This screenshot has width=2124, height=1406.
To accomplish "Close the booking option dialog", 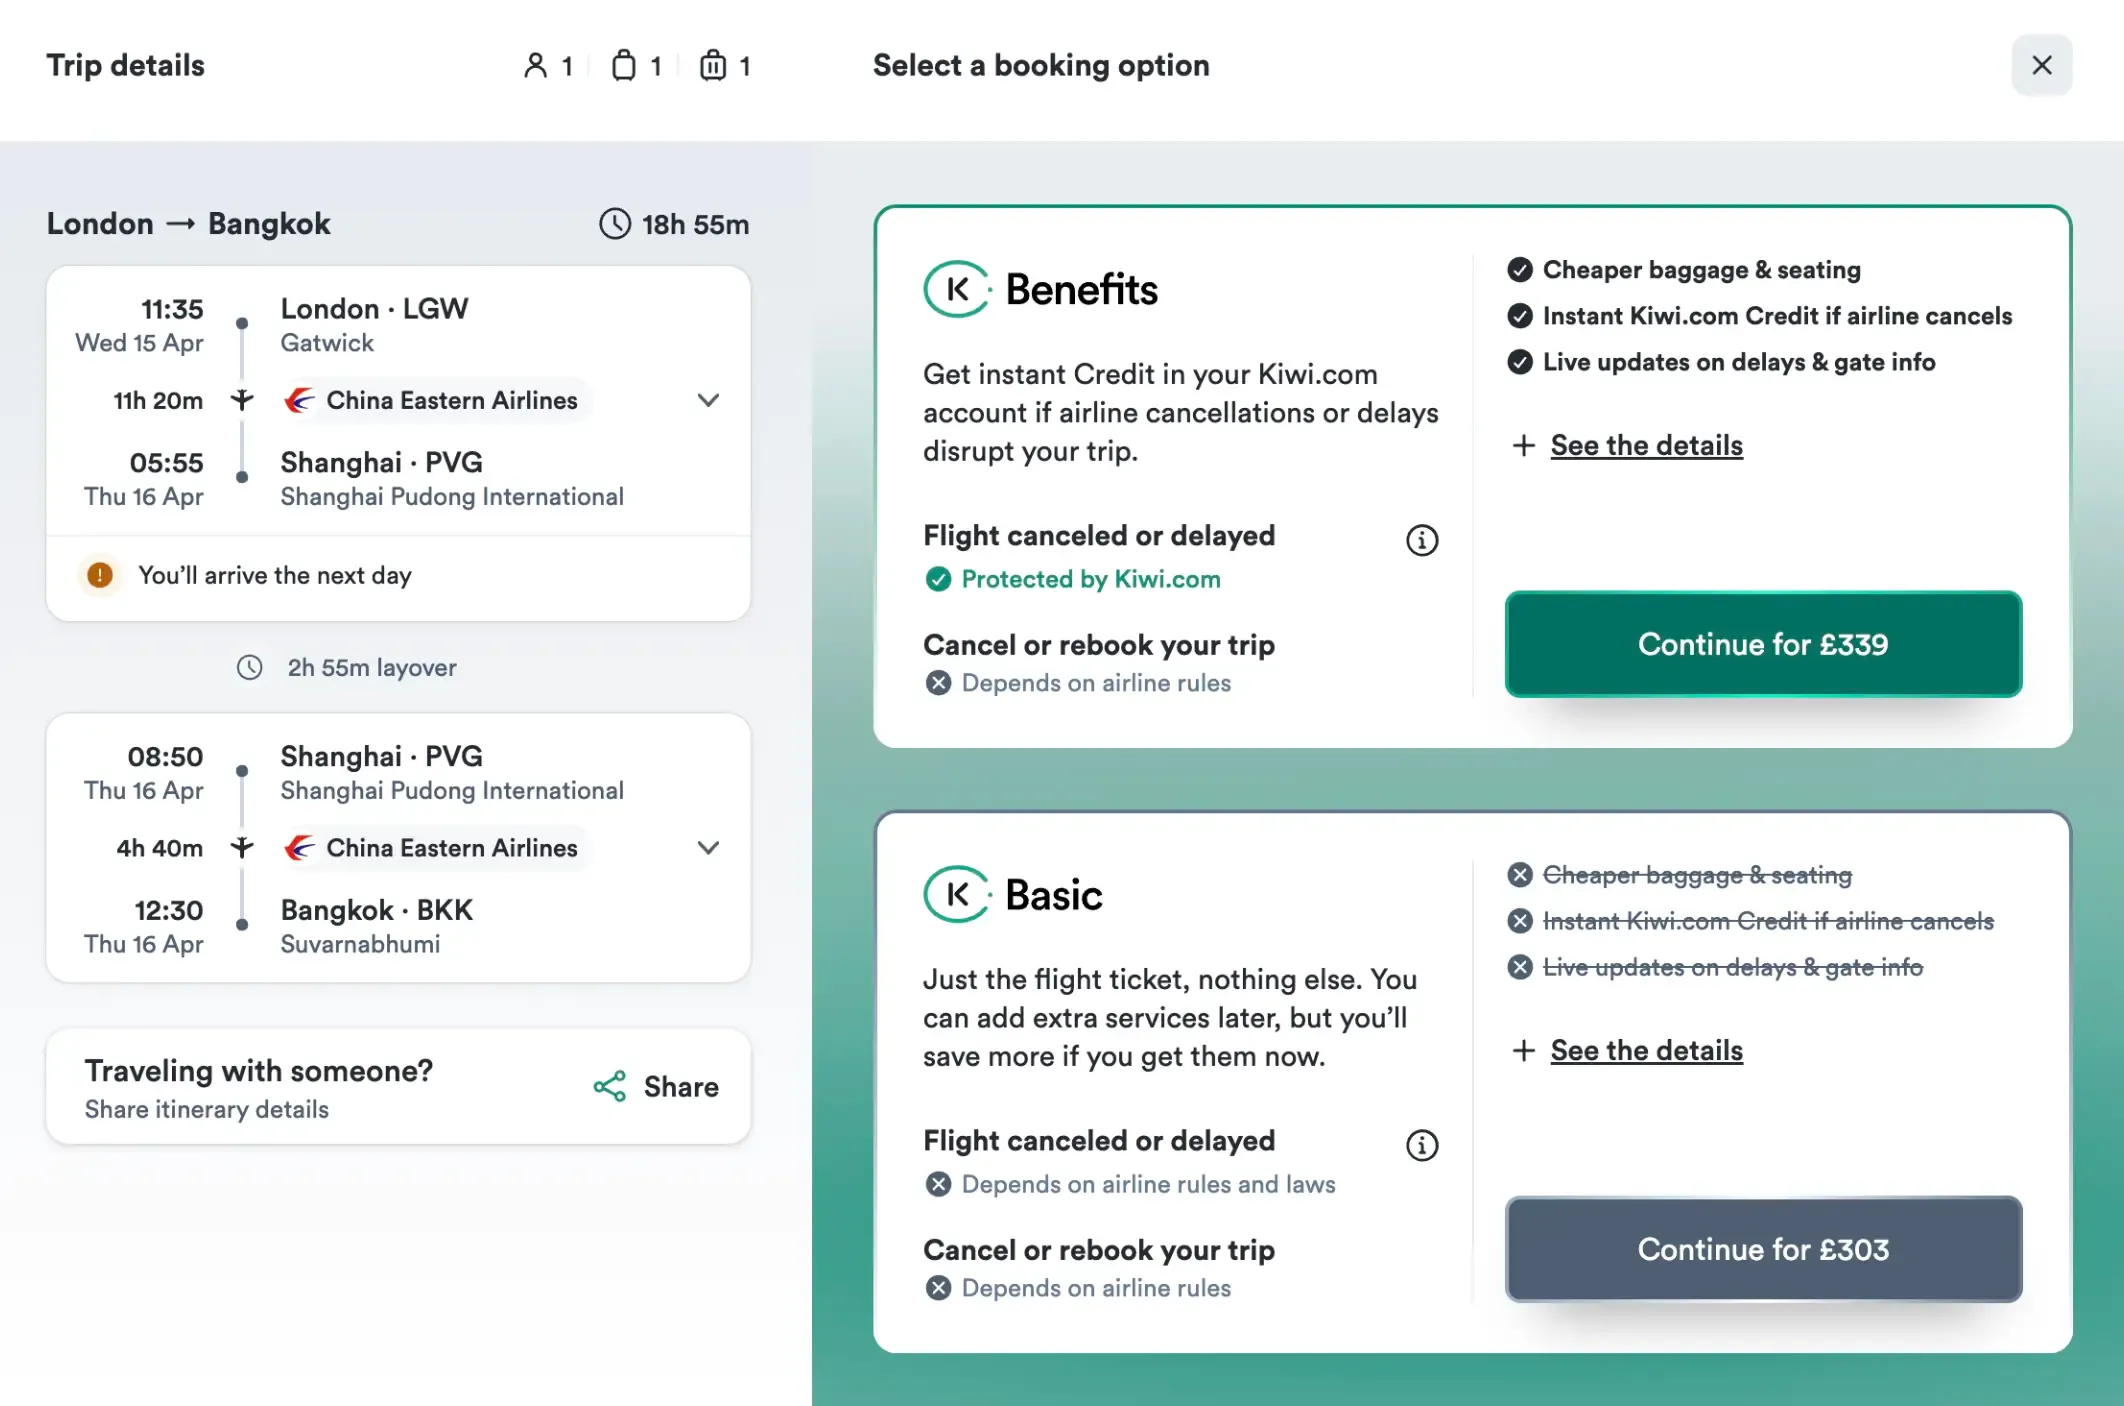I will (2042, 66).
